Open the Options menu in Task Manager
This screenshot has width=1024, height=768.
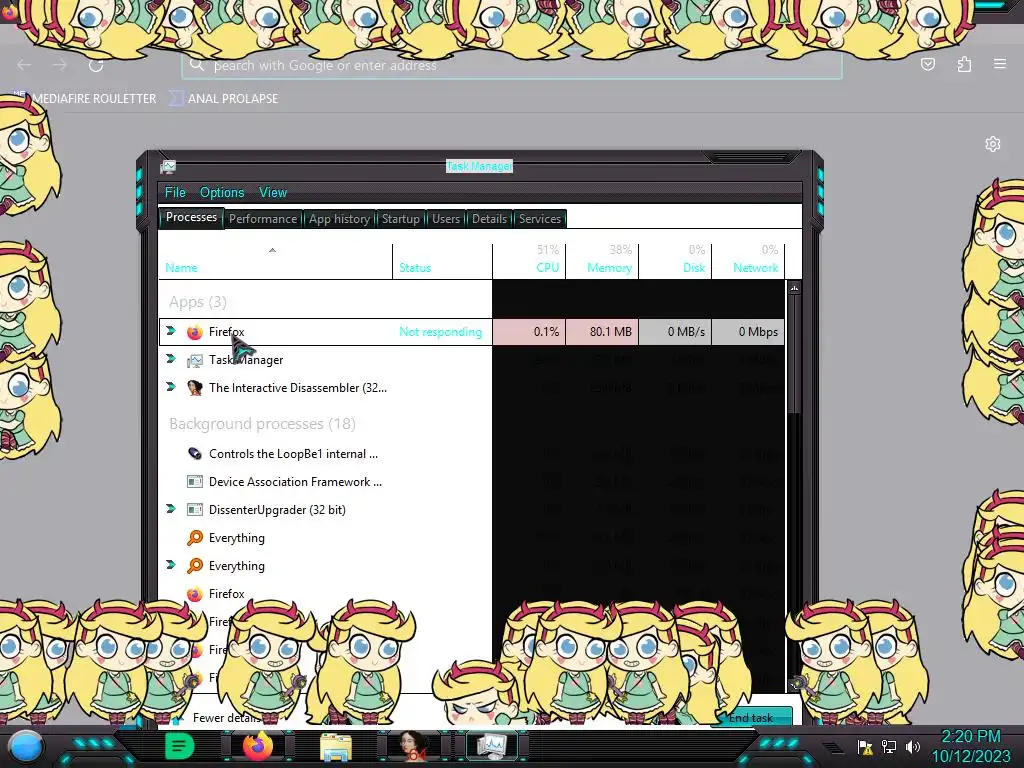(222, 192)
